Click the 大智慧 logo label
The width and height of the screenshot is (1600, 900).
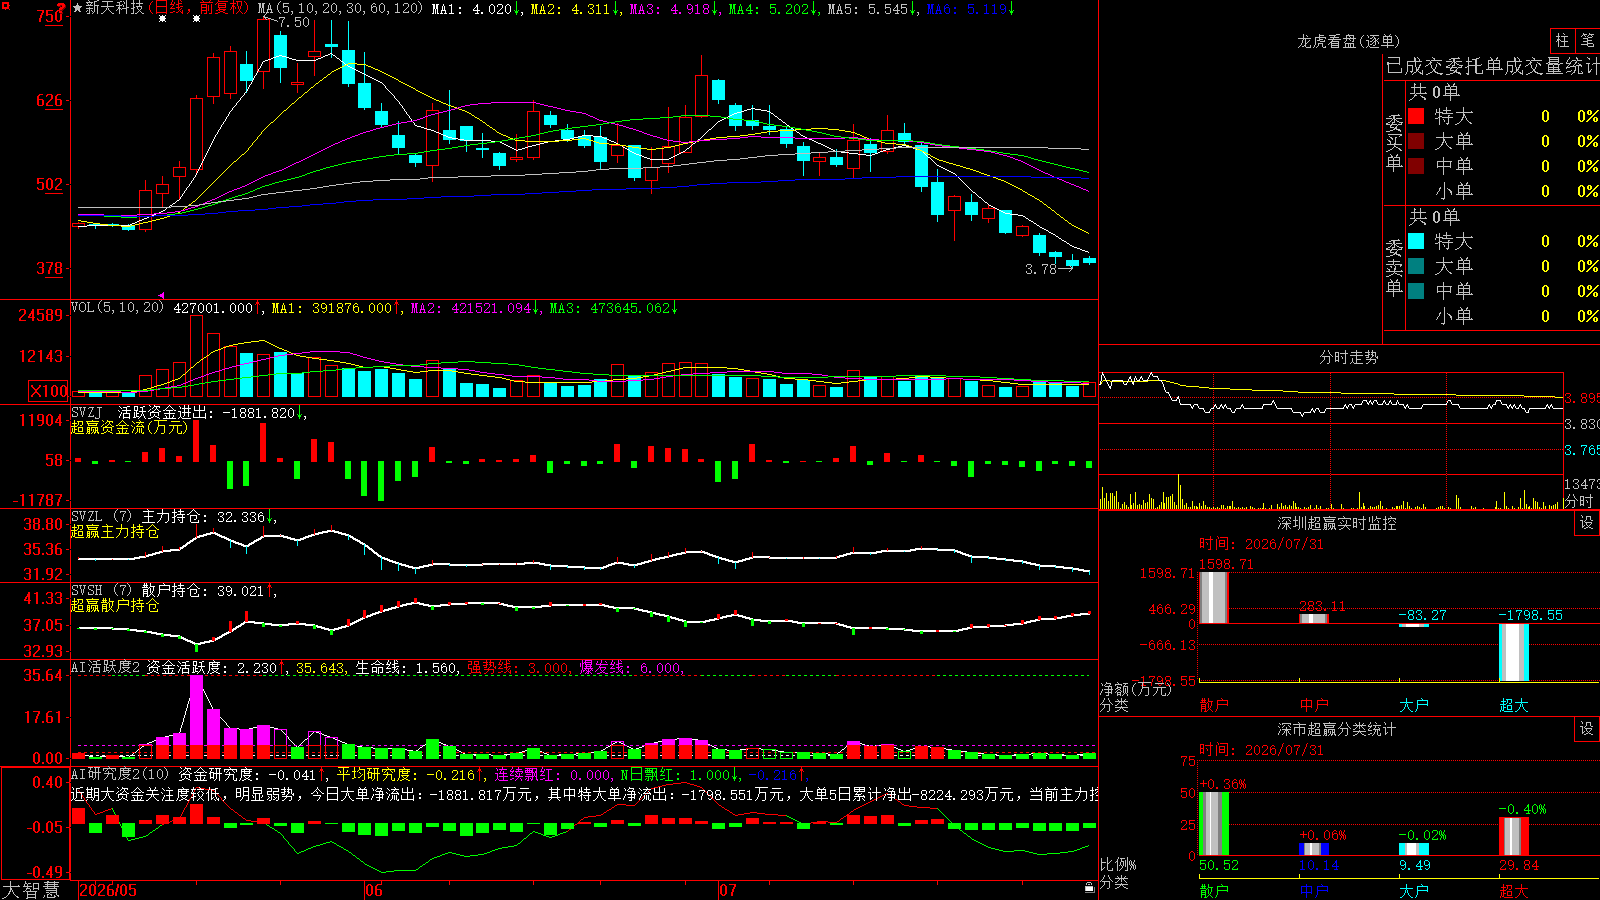[31, 889]
